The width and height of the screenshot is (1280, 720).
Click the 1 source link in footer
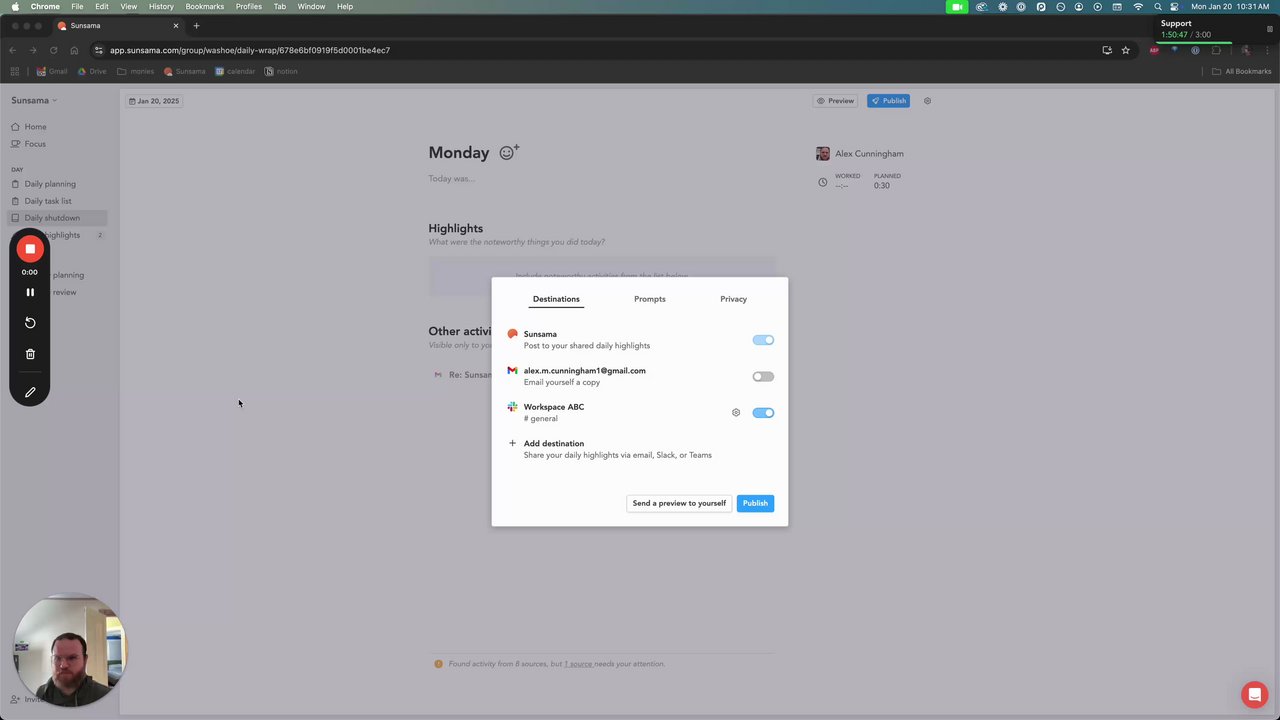(578, 664)
